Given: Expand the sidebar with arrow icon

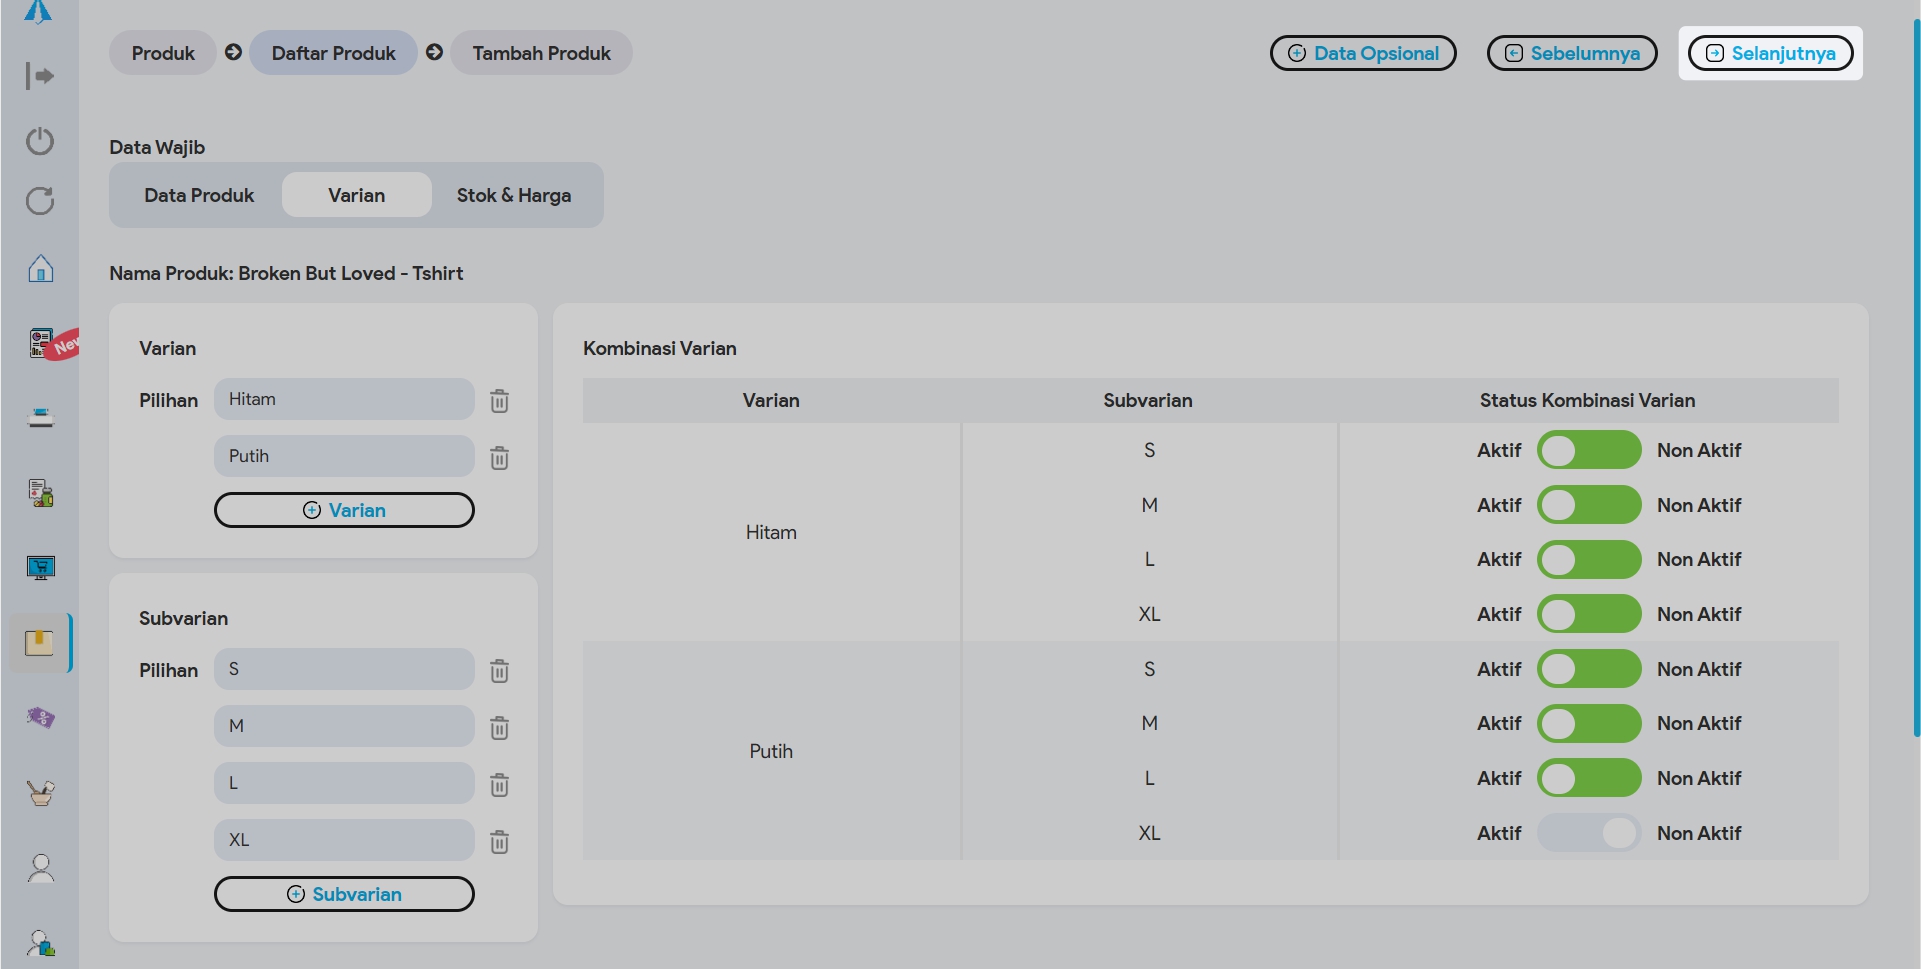Looking at the screenshot, I should 40,76.
